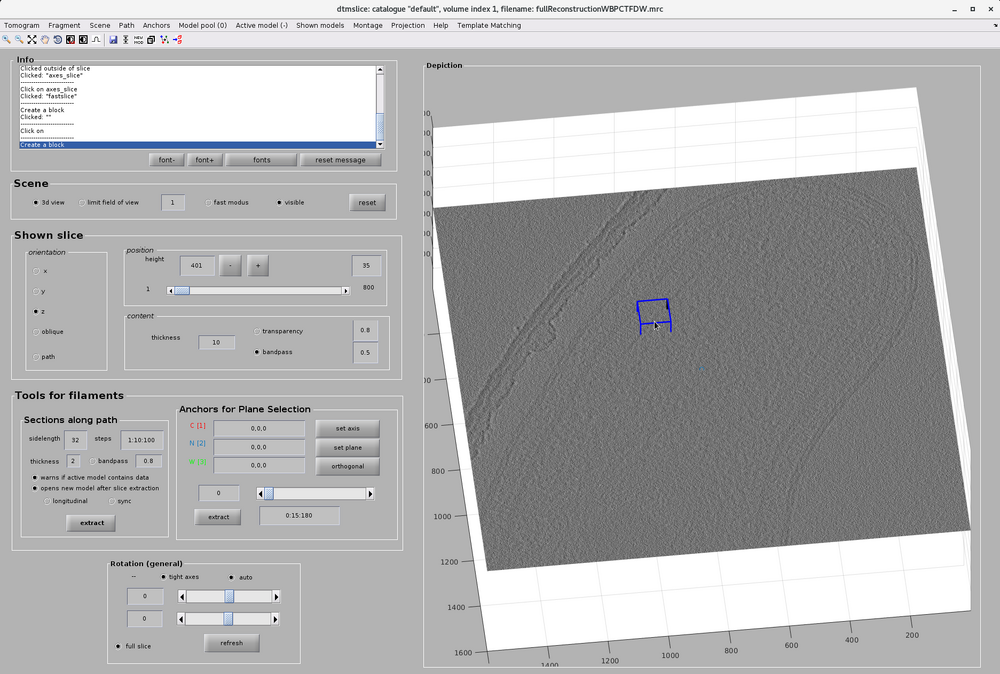1000x674 pixels.
Task: Select the Zoom In magnifier tool
Action: [6, 40]
